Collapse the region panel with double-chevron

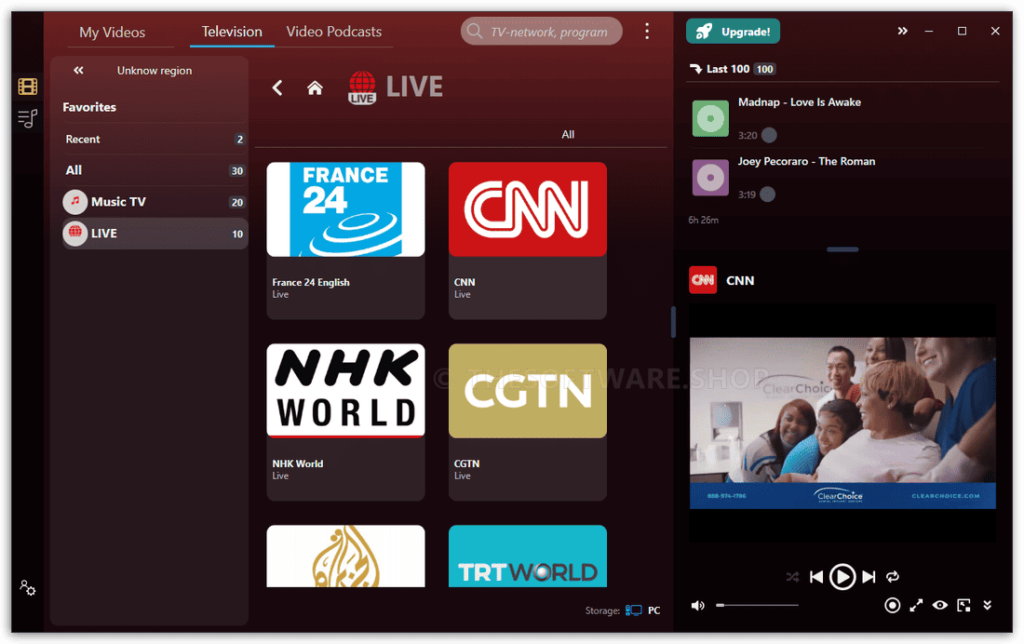coord(78,71)
